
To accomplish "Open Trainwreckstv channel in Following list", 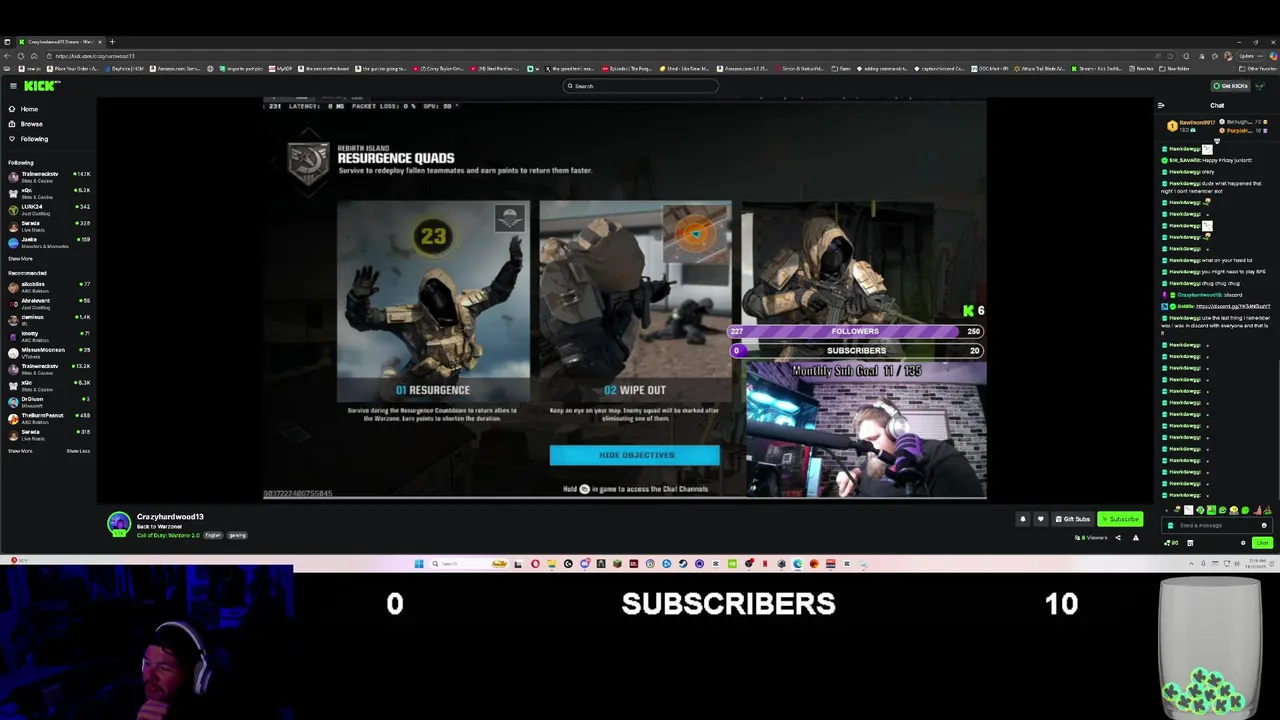I will [48, 176].
